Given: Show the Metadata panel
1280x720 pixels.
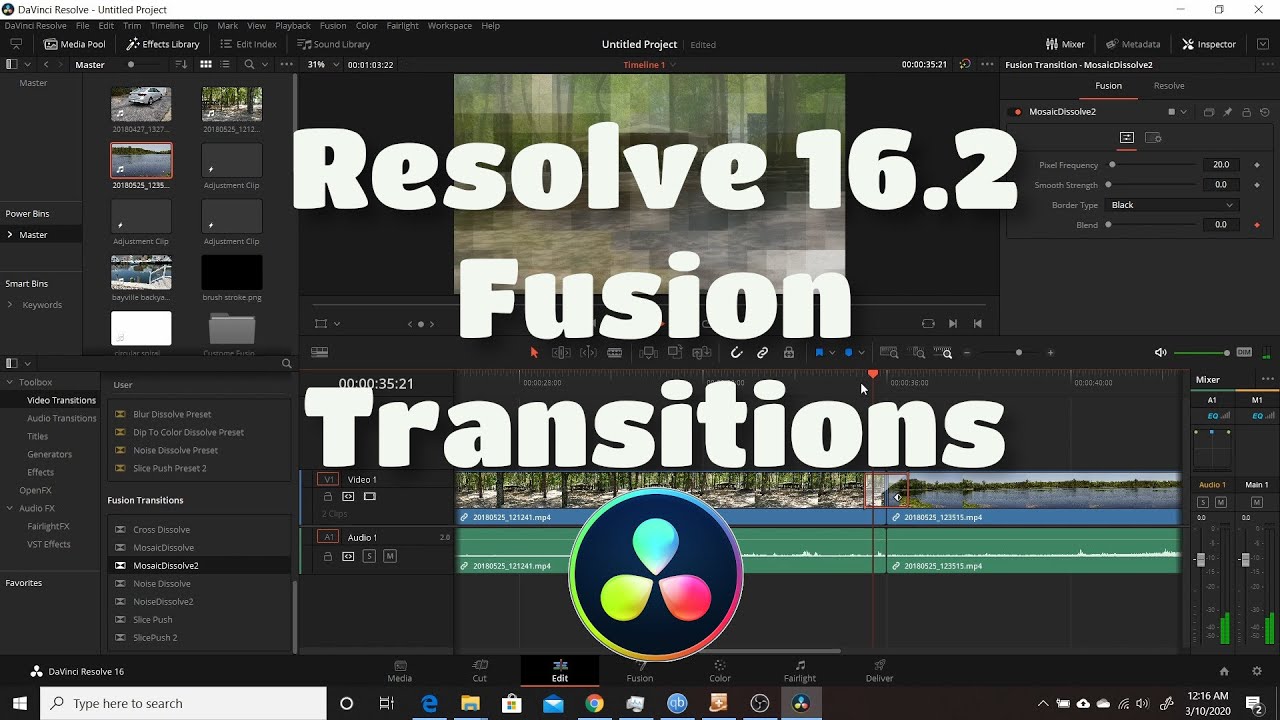Looking at the screenshot, I should click(x=1133, y=44).
